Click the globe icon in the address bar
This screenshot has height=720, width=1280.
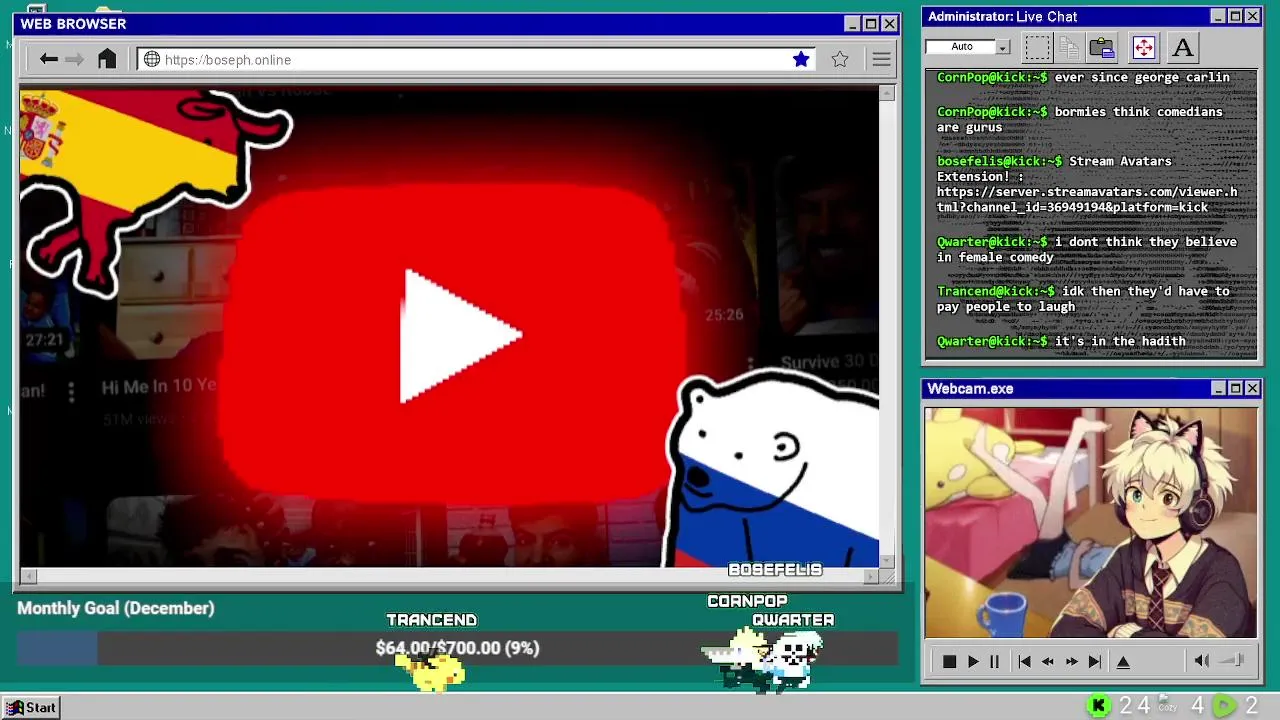click(x=152, y=60)
